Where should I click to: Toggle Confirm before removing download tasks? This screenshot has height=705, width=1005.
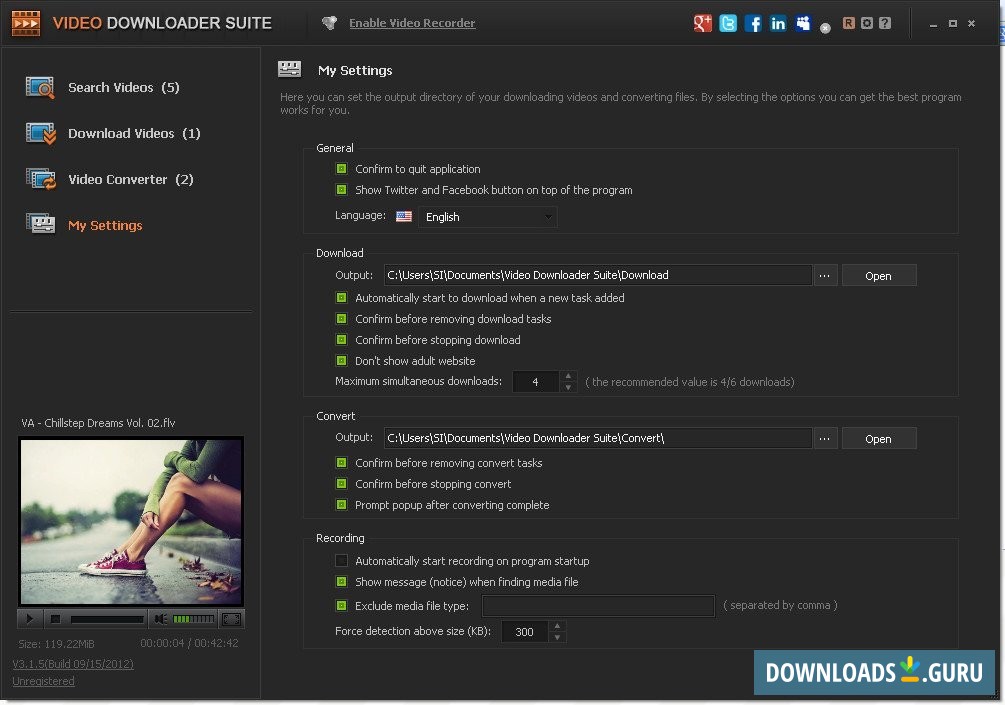(342, 319)
